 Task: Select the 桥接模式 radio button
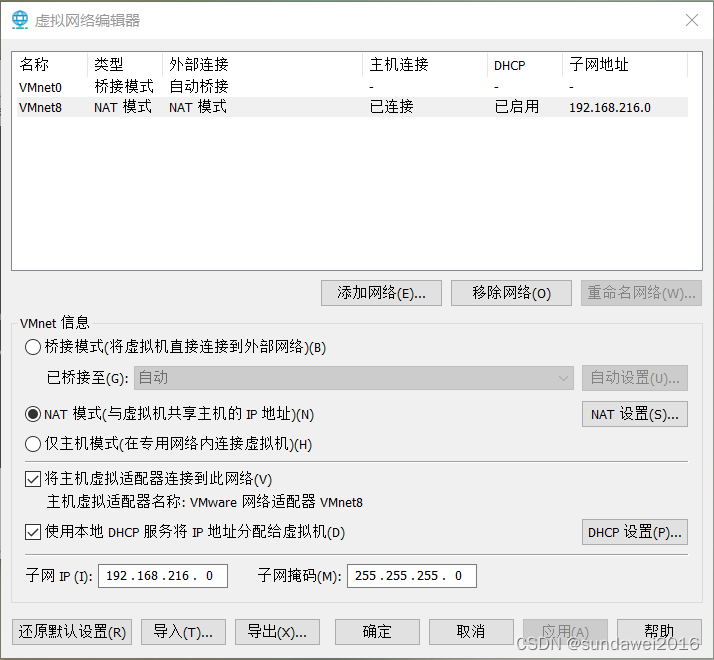coord(33,347)
